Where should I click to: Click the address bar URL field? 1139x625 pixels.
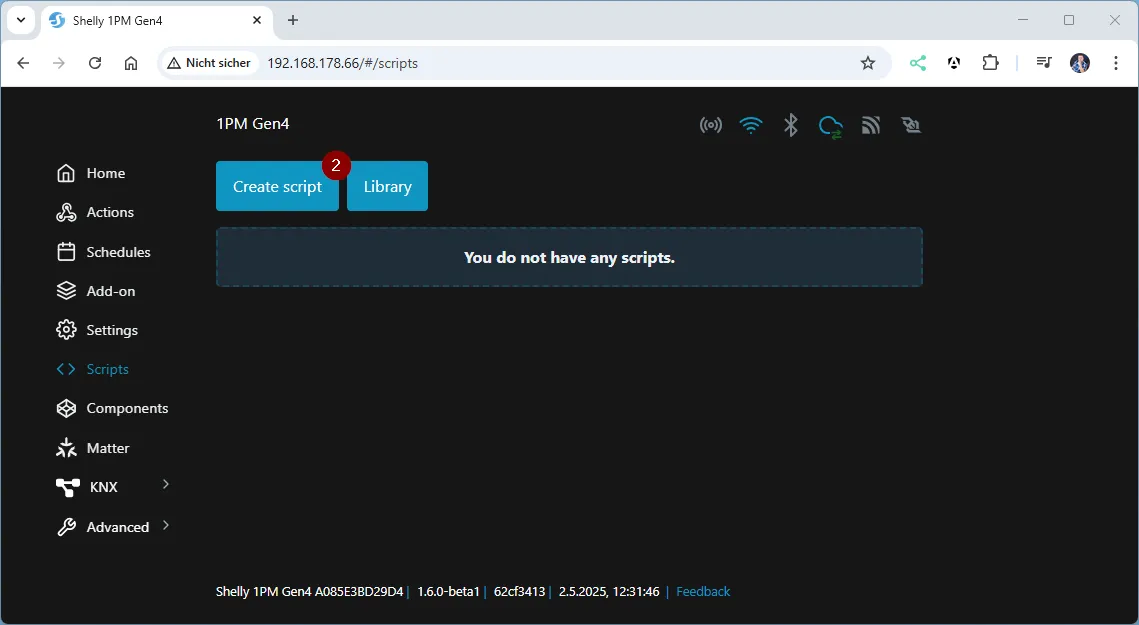550,63
